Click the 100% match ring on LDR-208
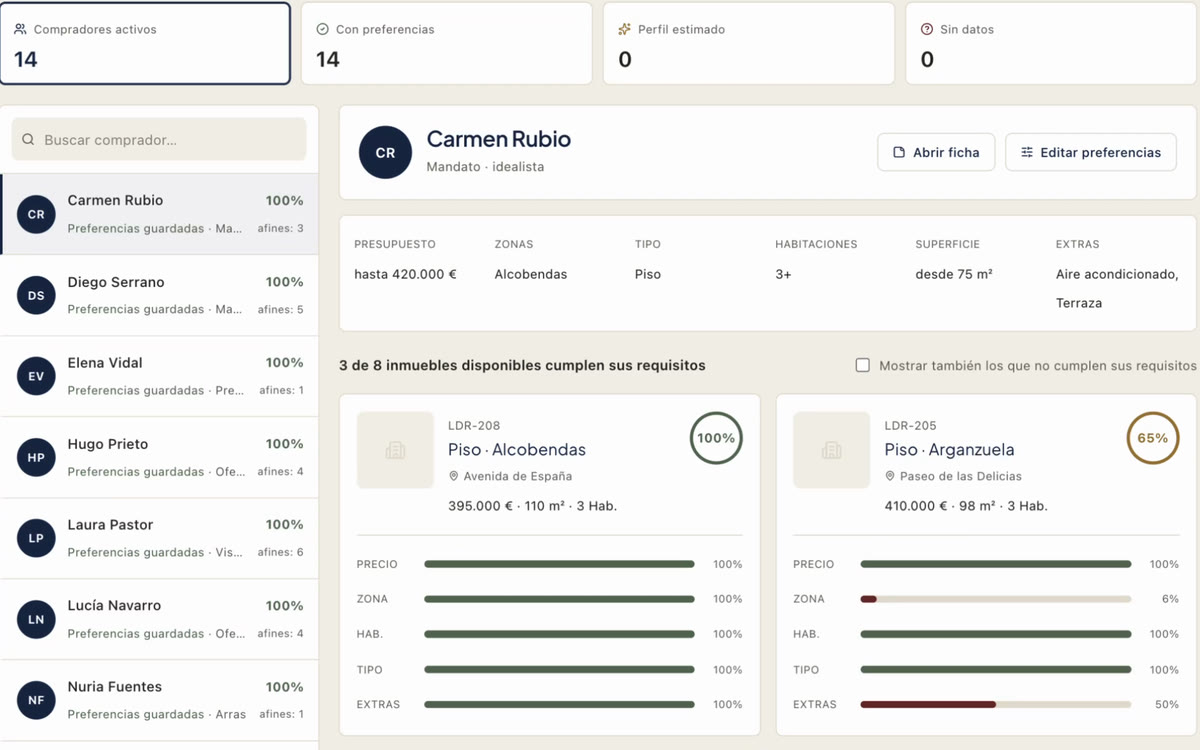 click(716, 438)
